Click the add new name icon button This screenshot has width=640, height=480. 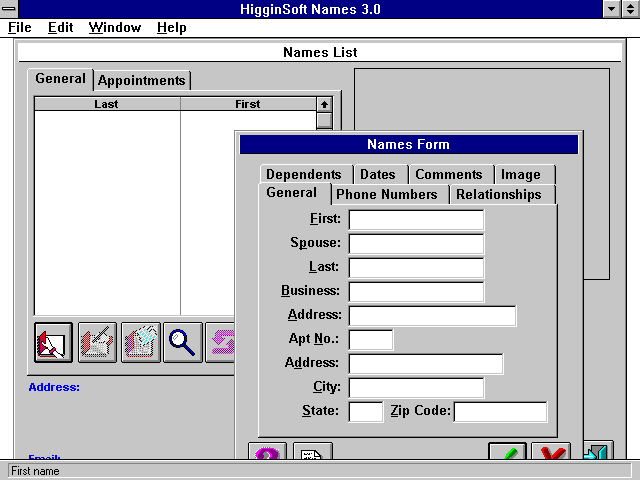(x=54, y=342)
